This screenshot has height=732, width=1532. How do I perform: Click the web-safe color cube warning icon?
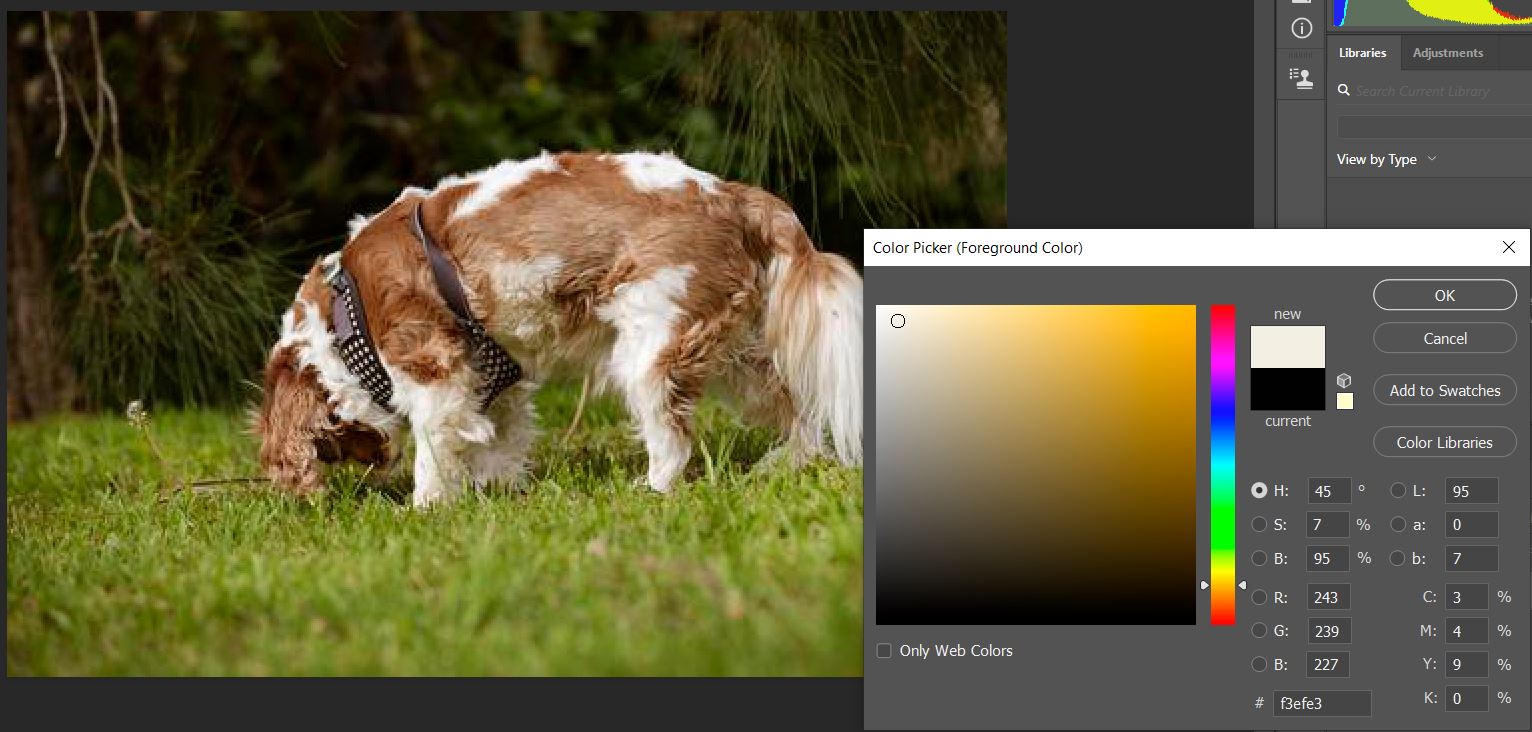(1344, 381)
